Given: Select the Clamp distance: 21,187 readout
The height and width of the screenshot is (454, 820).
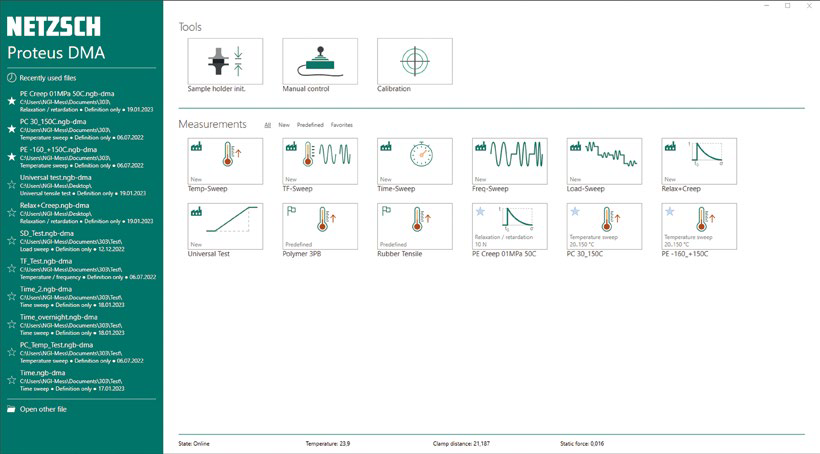Looking at the screenshot, I should (x=461, y=444).
